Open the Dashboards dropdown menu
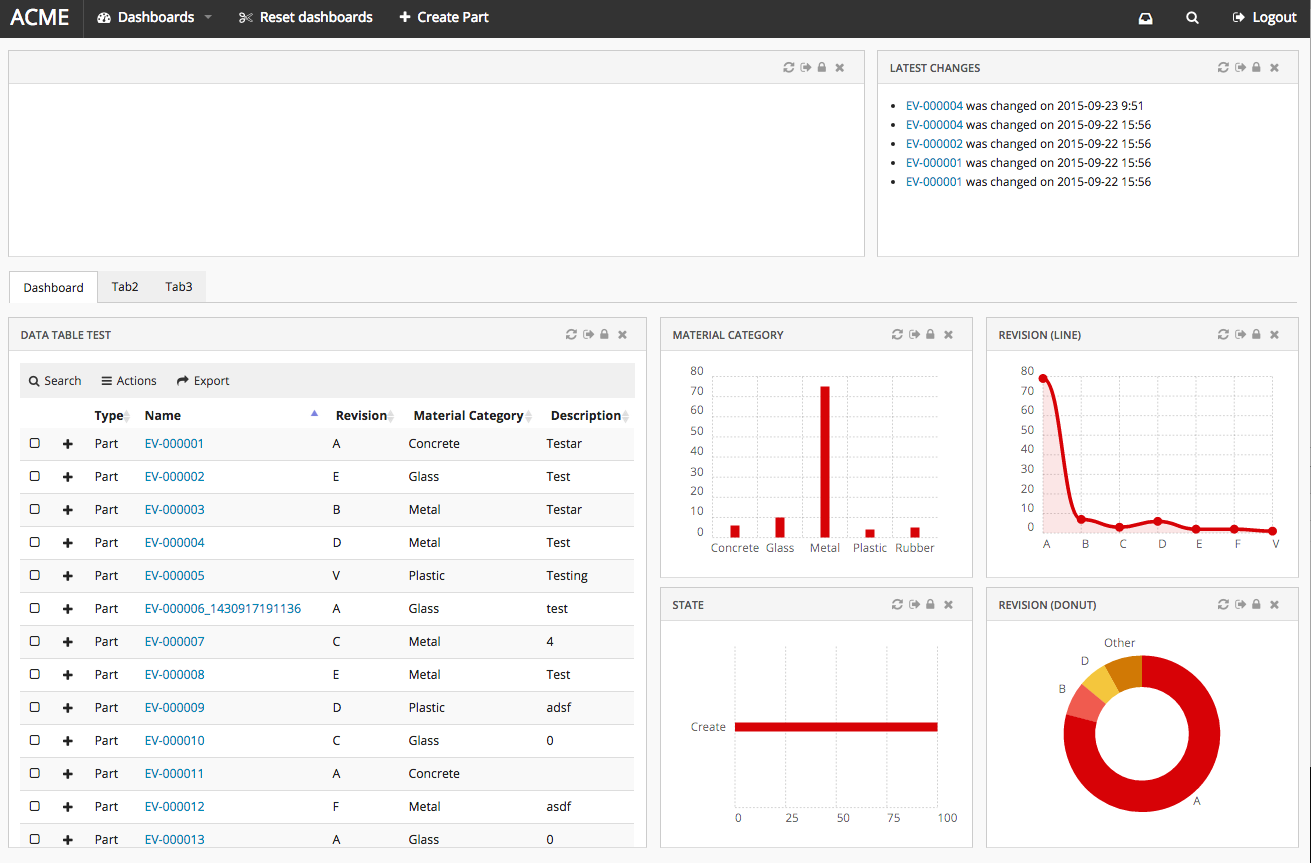Viewport: 1311px width, 863px height. (155, 18)
